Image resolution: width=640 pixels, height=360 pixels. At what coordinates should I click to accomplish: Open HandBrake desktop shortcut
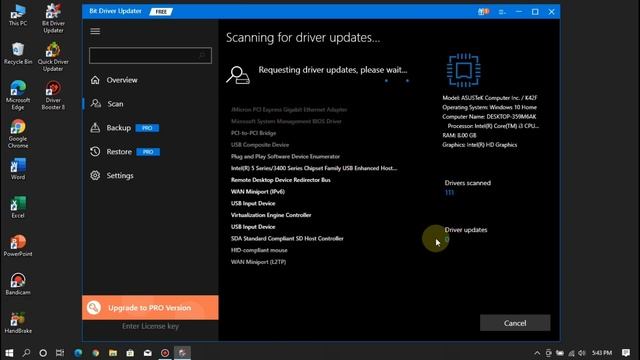click(x=18, y=322)
